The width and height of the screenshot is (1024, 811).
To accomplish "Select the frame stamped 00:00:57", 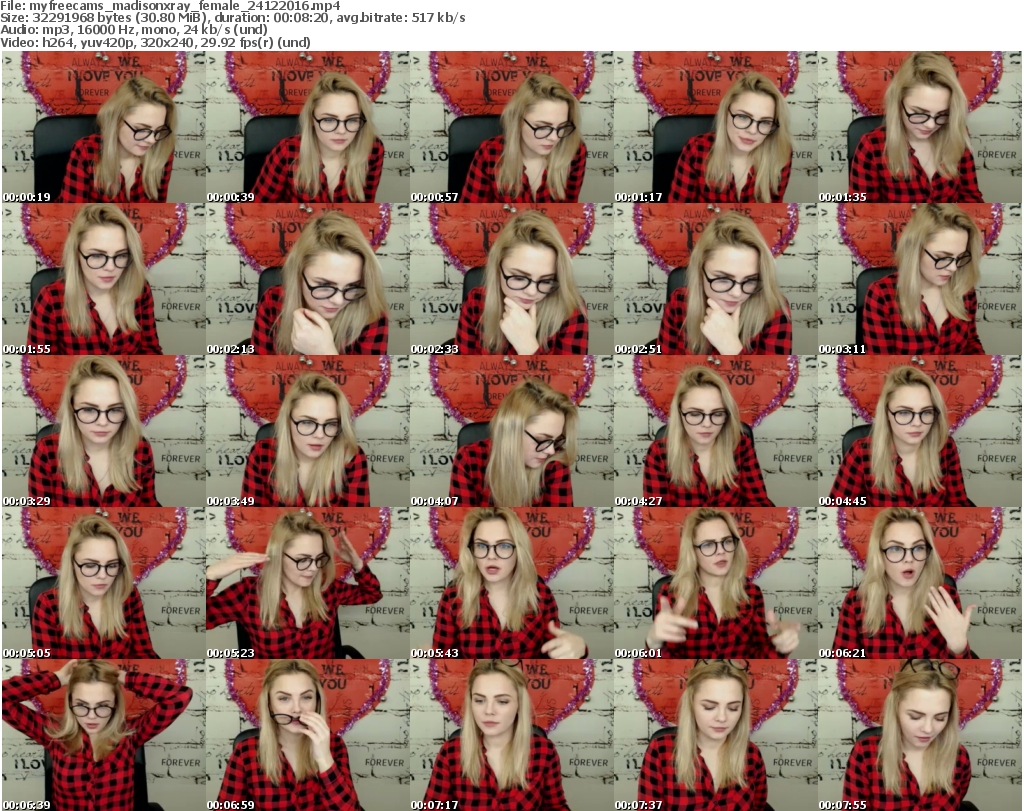I will point(511,127).
